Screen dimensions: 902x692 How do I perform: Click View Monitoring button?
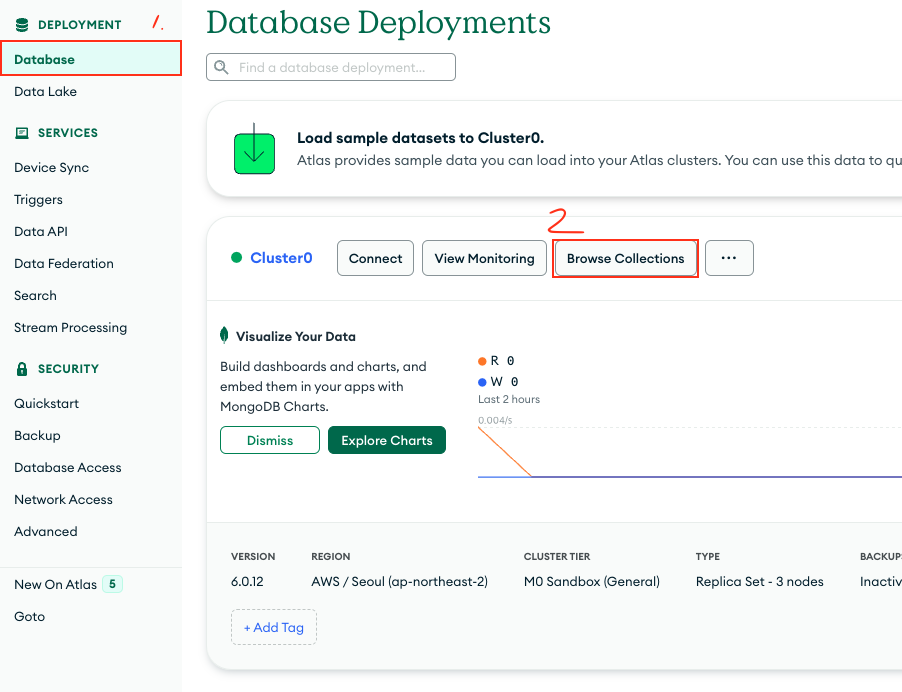tap(484, 258)
